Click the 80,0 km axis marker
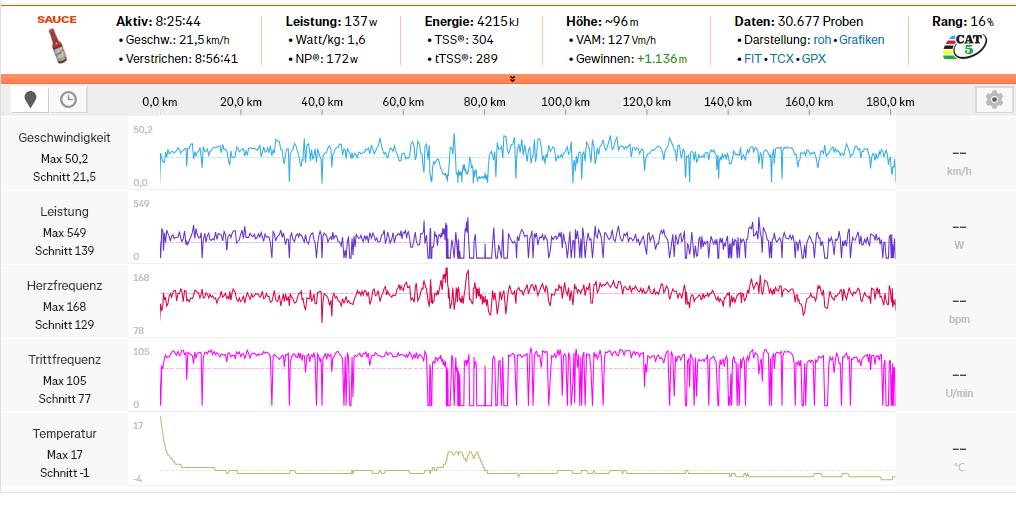This screenshot has width=1016, height=506. tap(484, 102)
